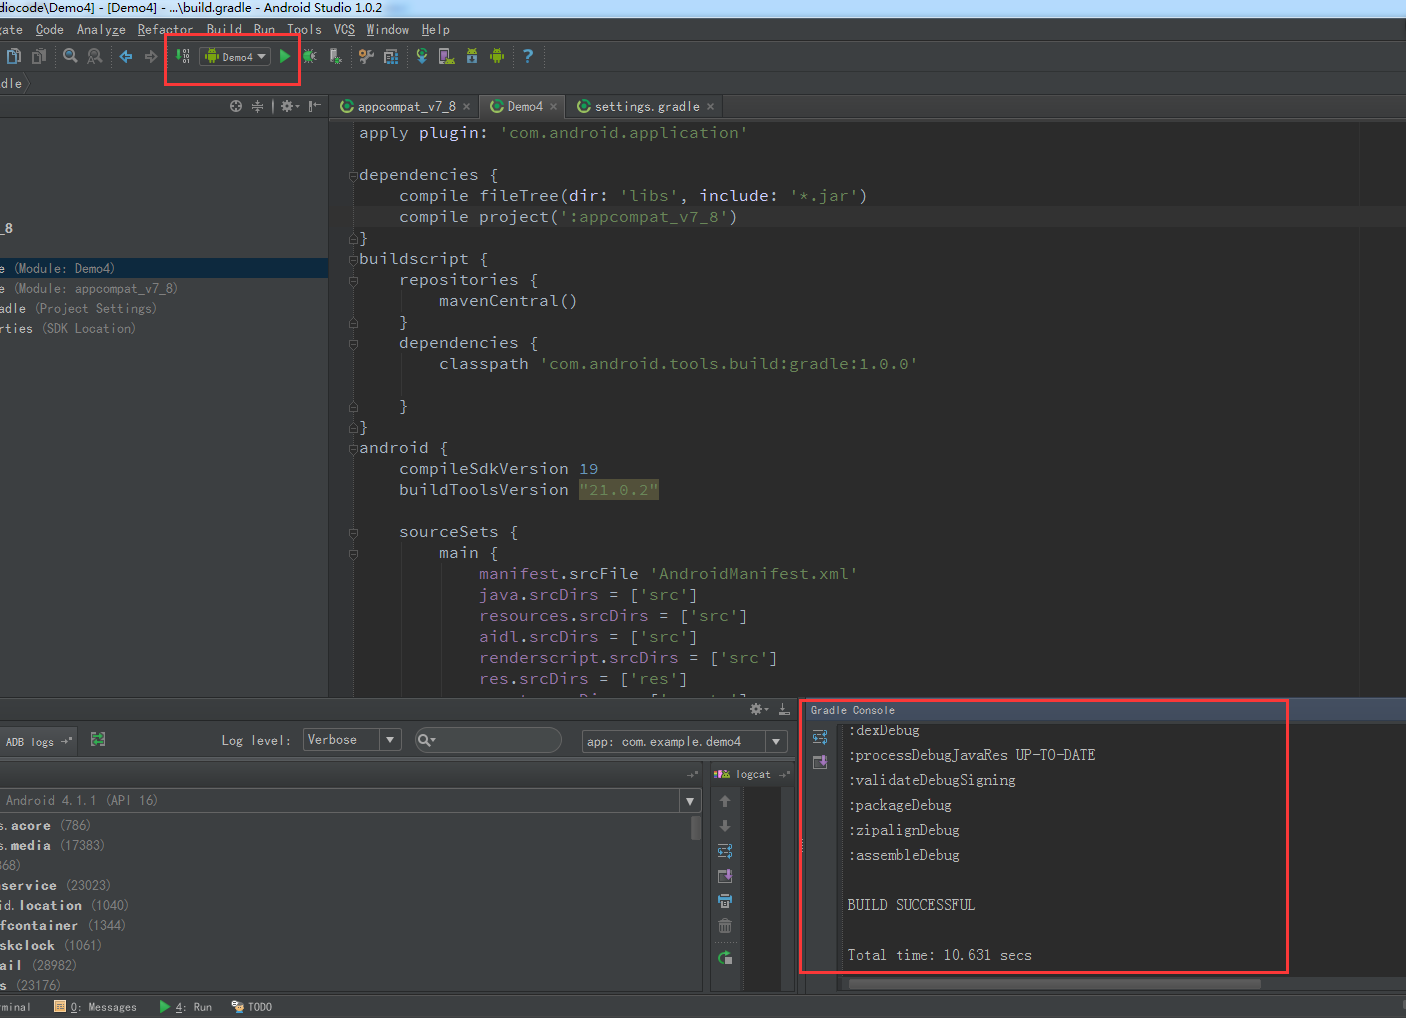Click the Make Project icon
This screenshot has height=1018, width=1406.
click(183, 56)
